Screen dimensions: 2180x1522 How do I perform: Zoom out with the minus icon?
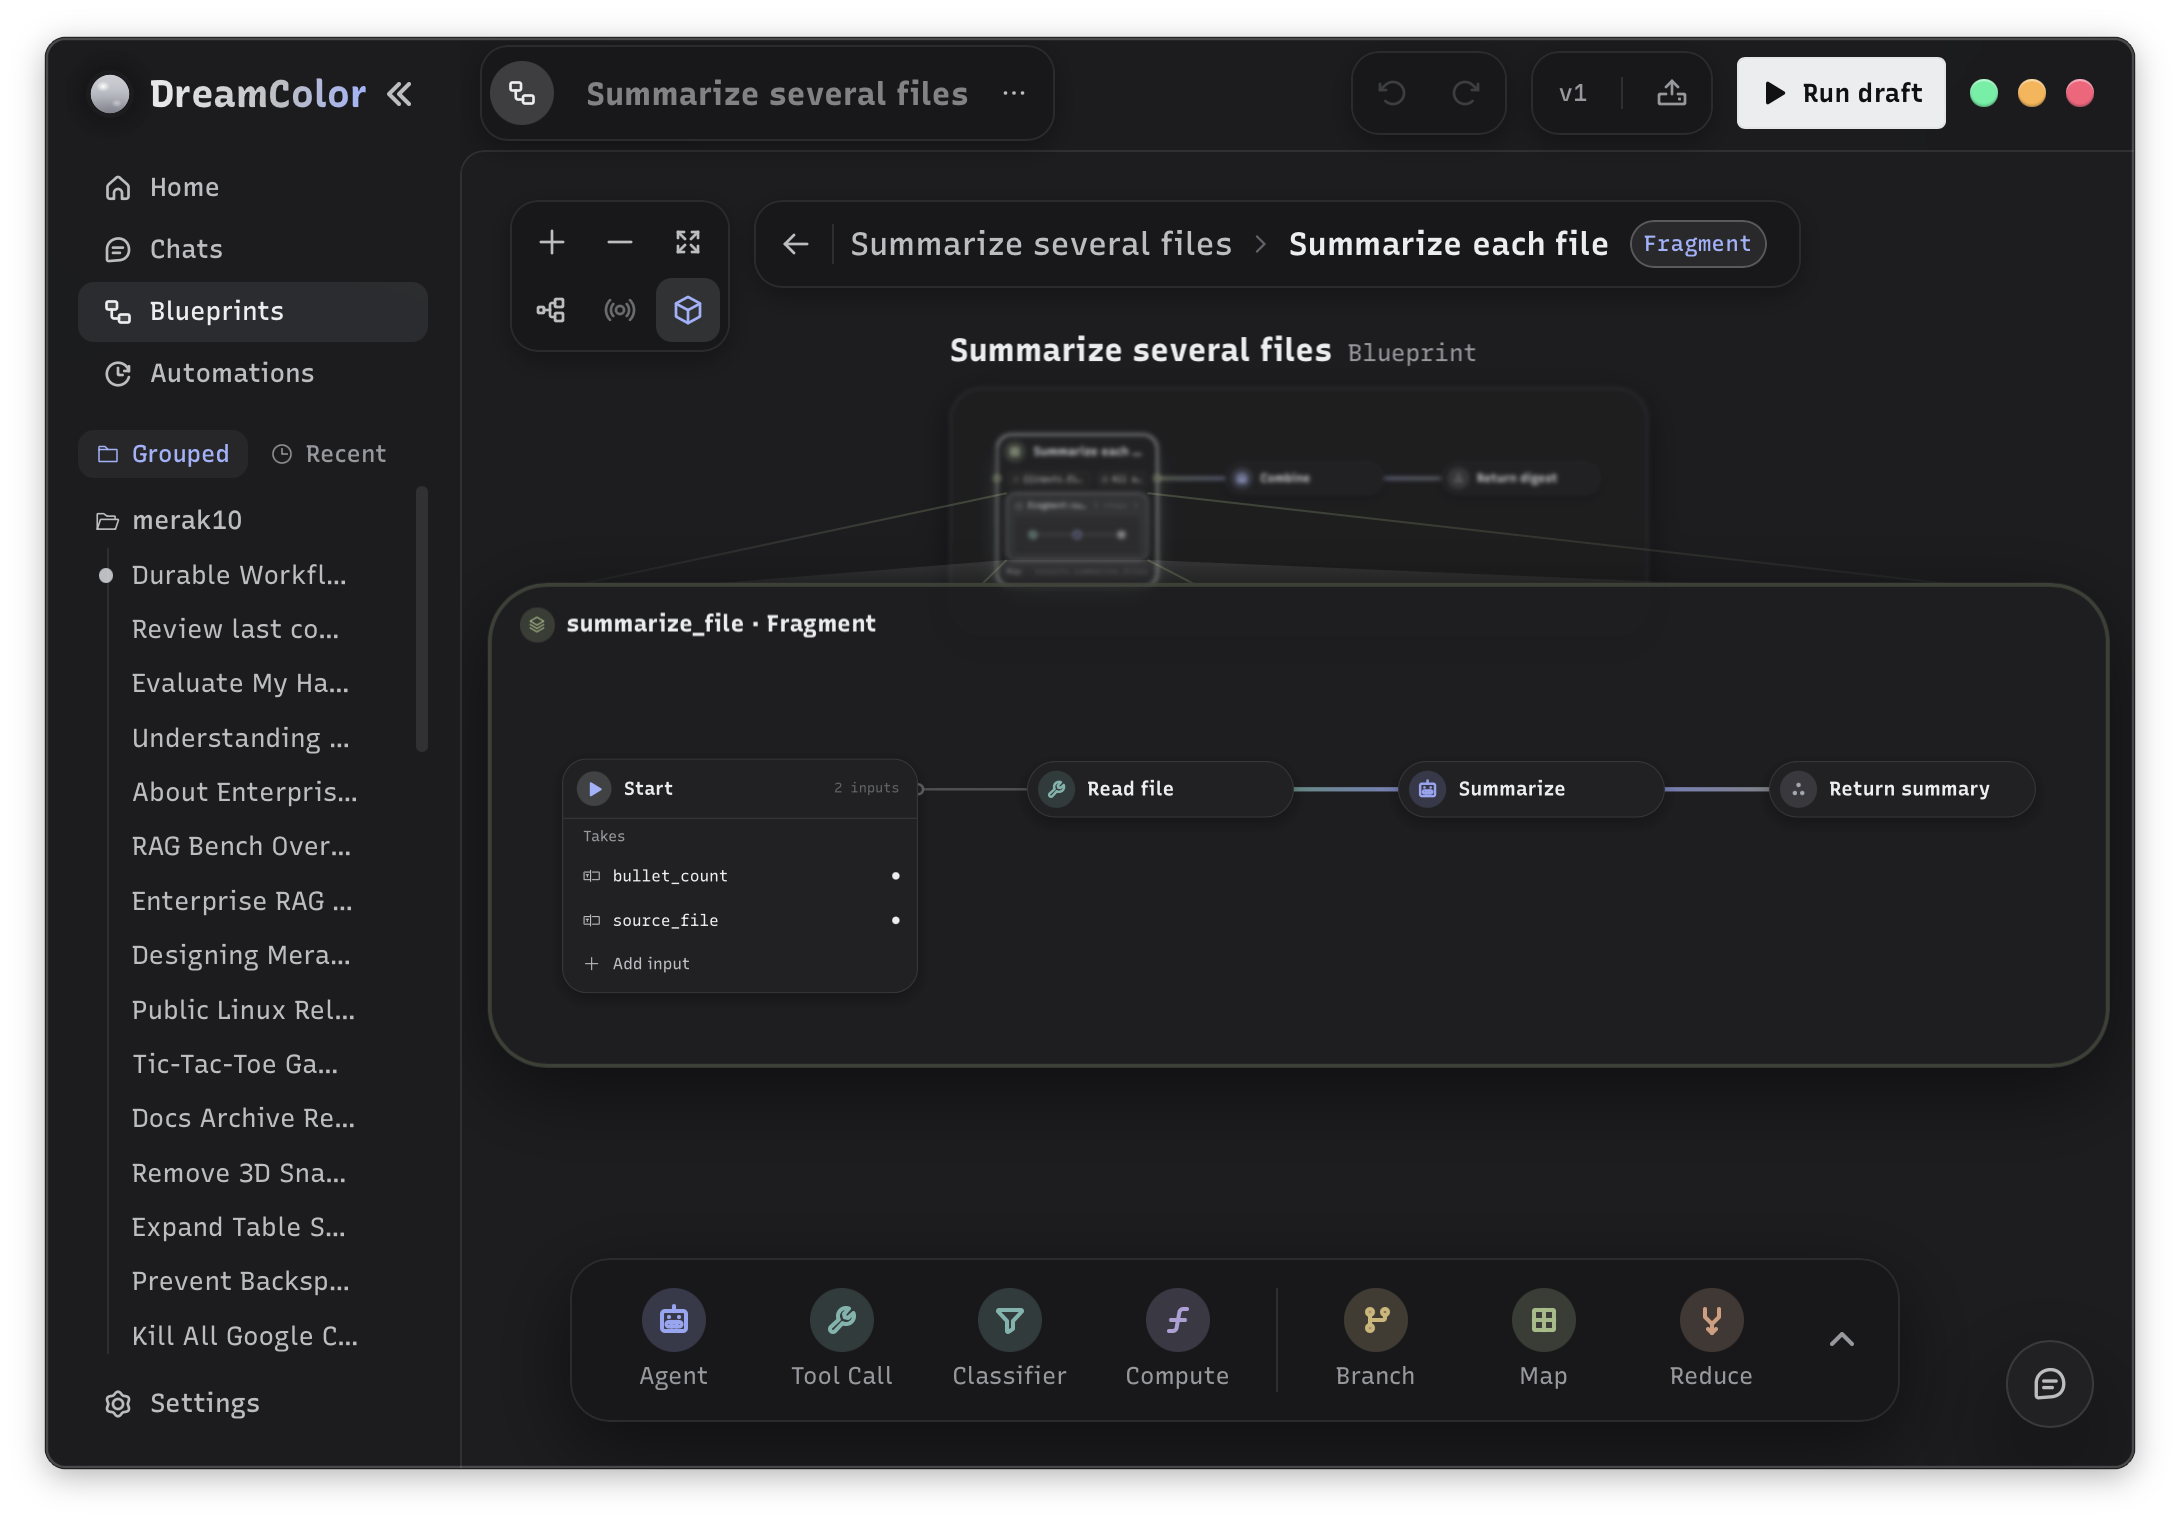click(620, 242)
